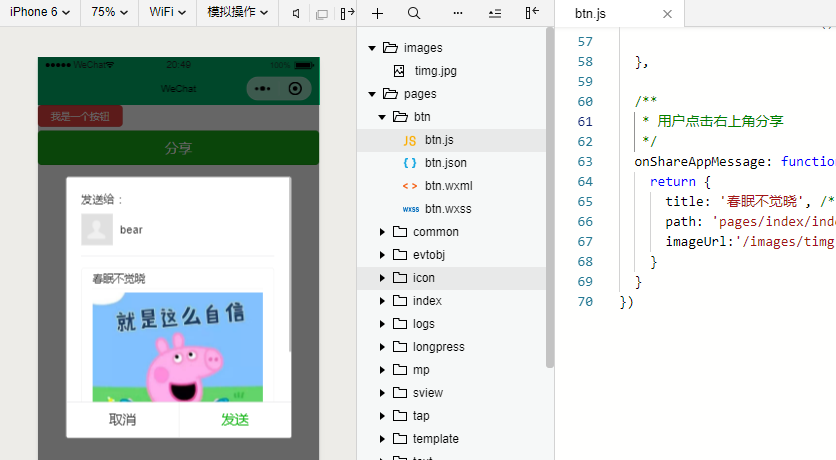The image size is (836, 460).
Task: Click the green 发送 send button
Action: point(235,419)
